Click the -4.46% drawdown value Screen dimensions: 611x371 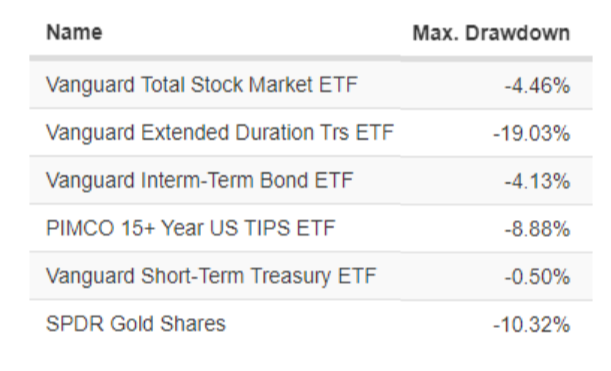(x=537, y=86)
